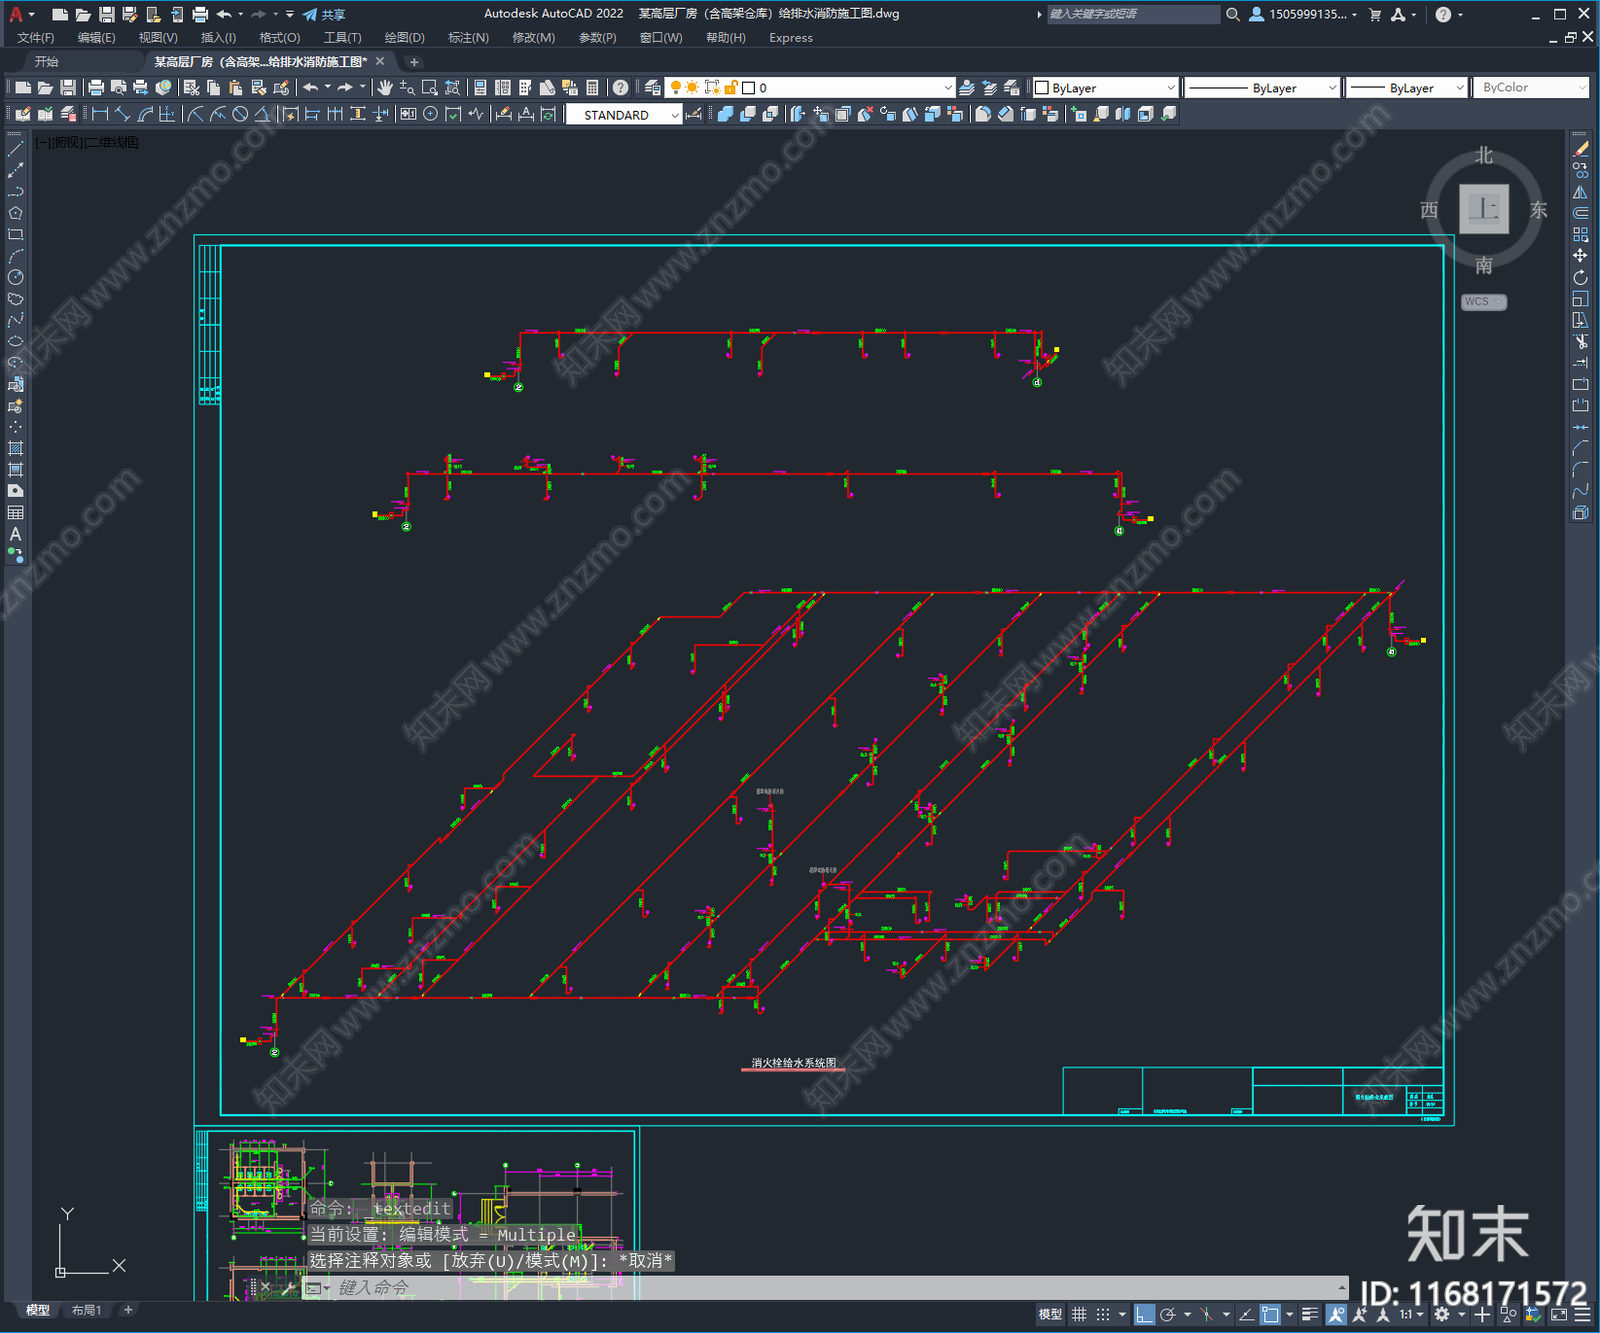Screen dimensions: 1600x1333
Task: Open the Plot printer icon
Action: (x=96, y=88)
